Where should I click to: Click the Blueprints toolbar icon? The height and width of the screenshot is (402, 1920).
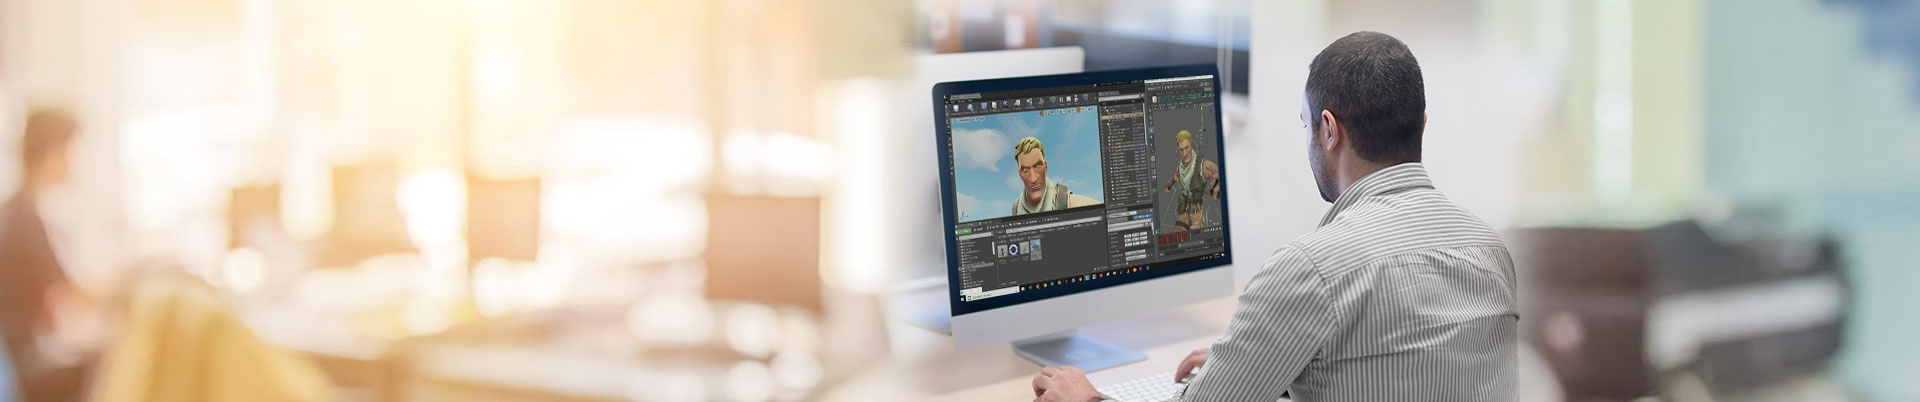(1017, 103)
